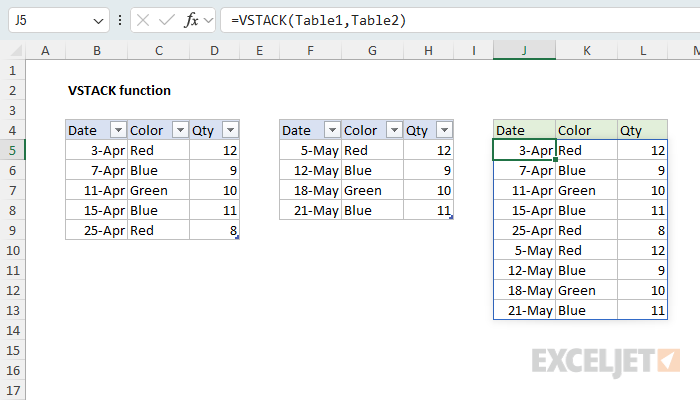Click cell '12-May' in column F
700x400 pixels.
(310, 170)
